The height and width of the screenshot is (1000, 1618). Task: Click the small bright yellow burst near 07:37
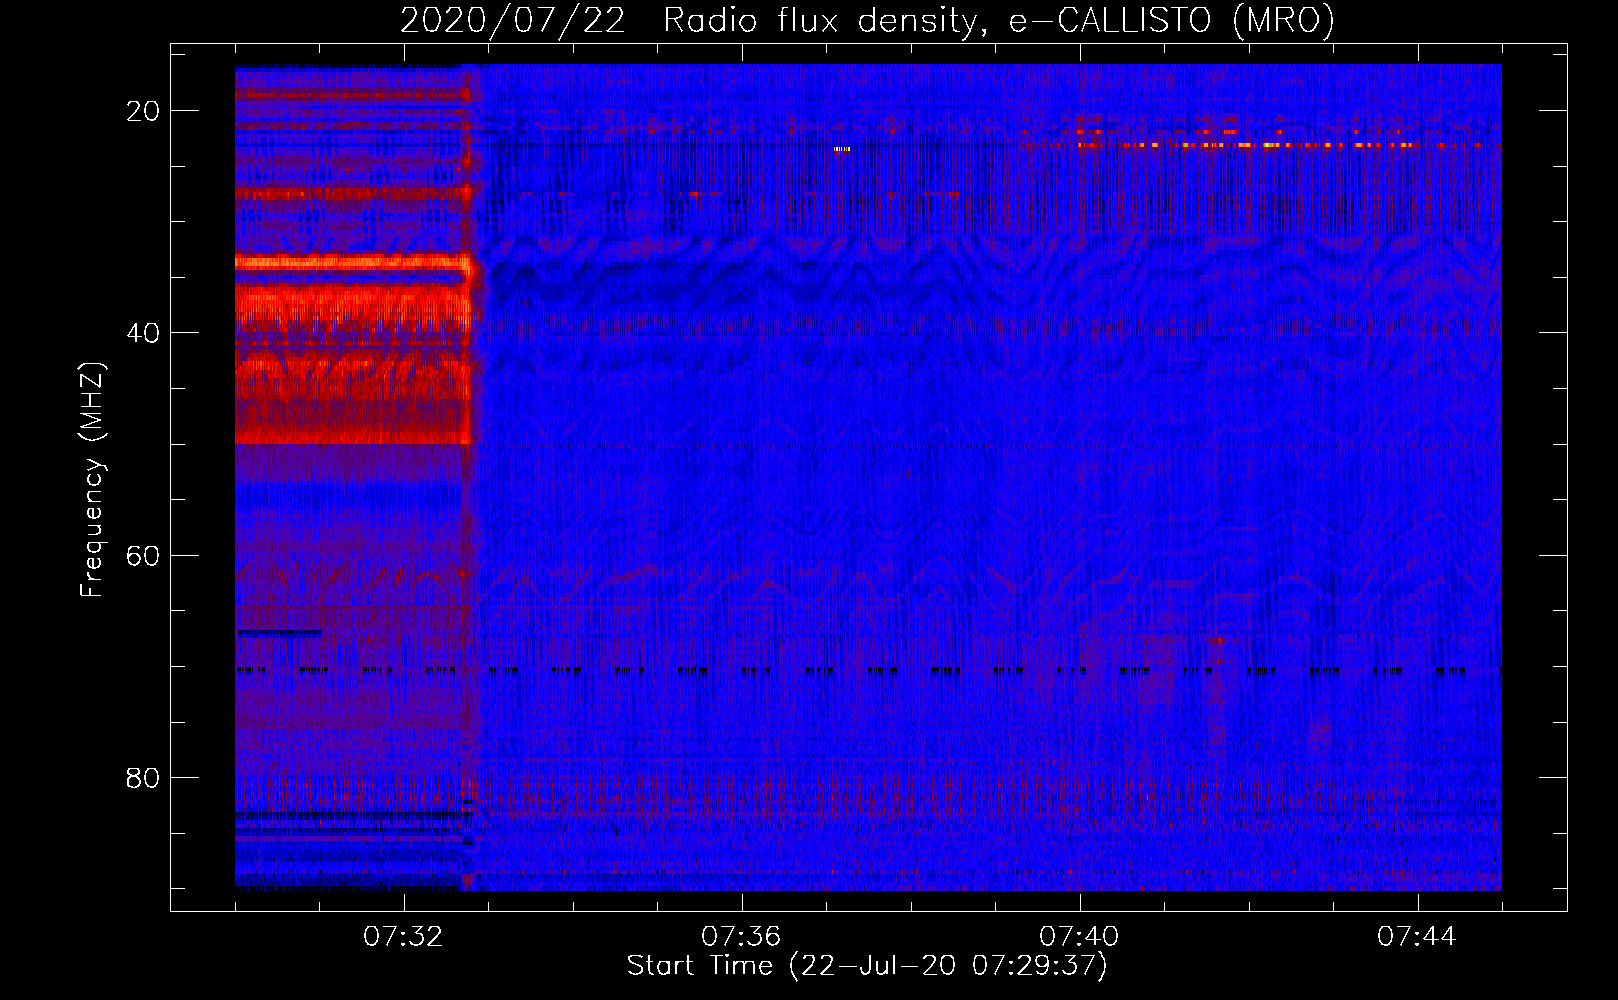pos(842,149)
